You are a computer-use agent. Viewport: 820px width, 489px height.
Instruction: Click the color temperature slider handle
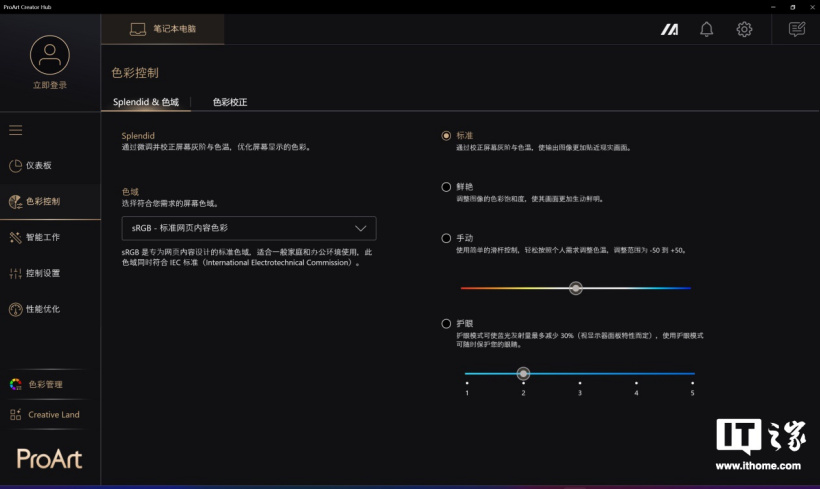coord(575,288)
